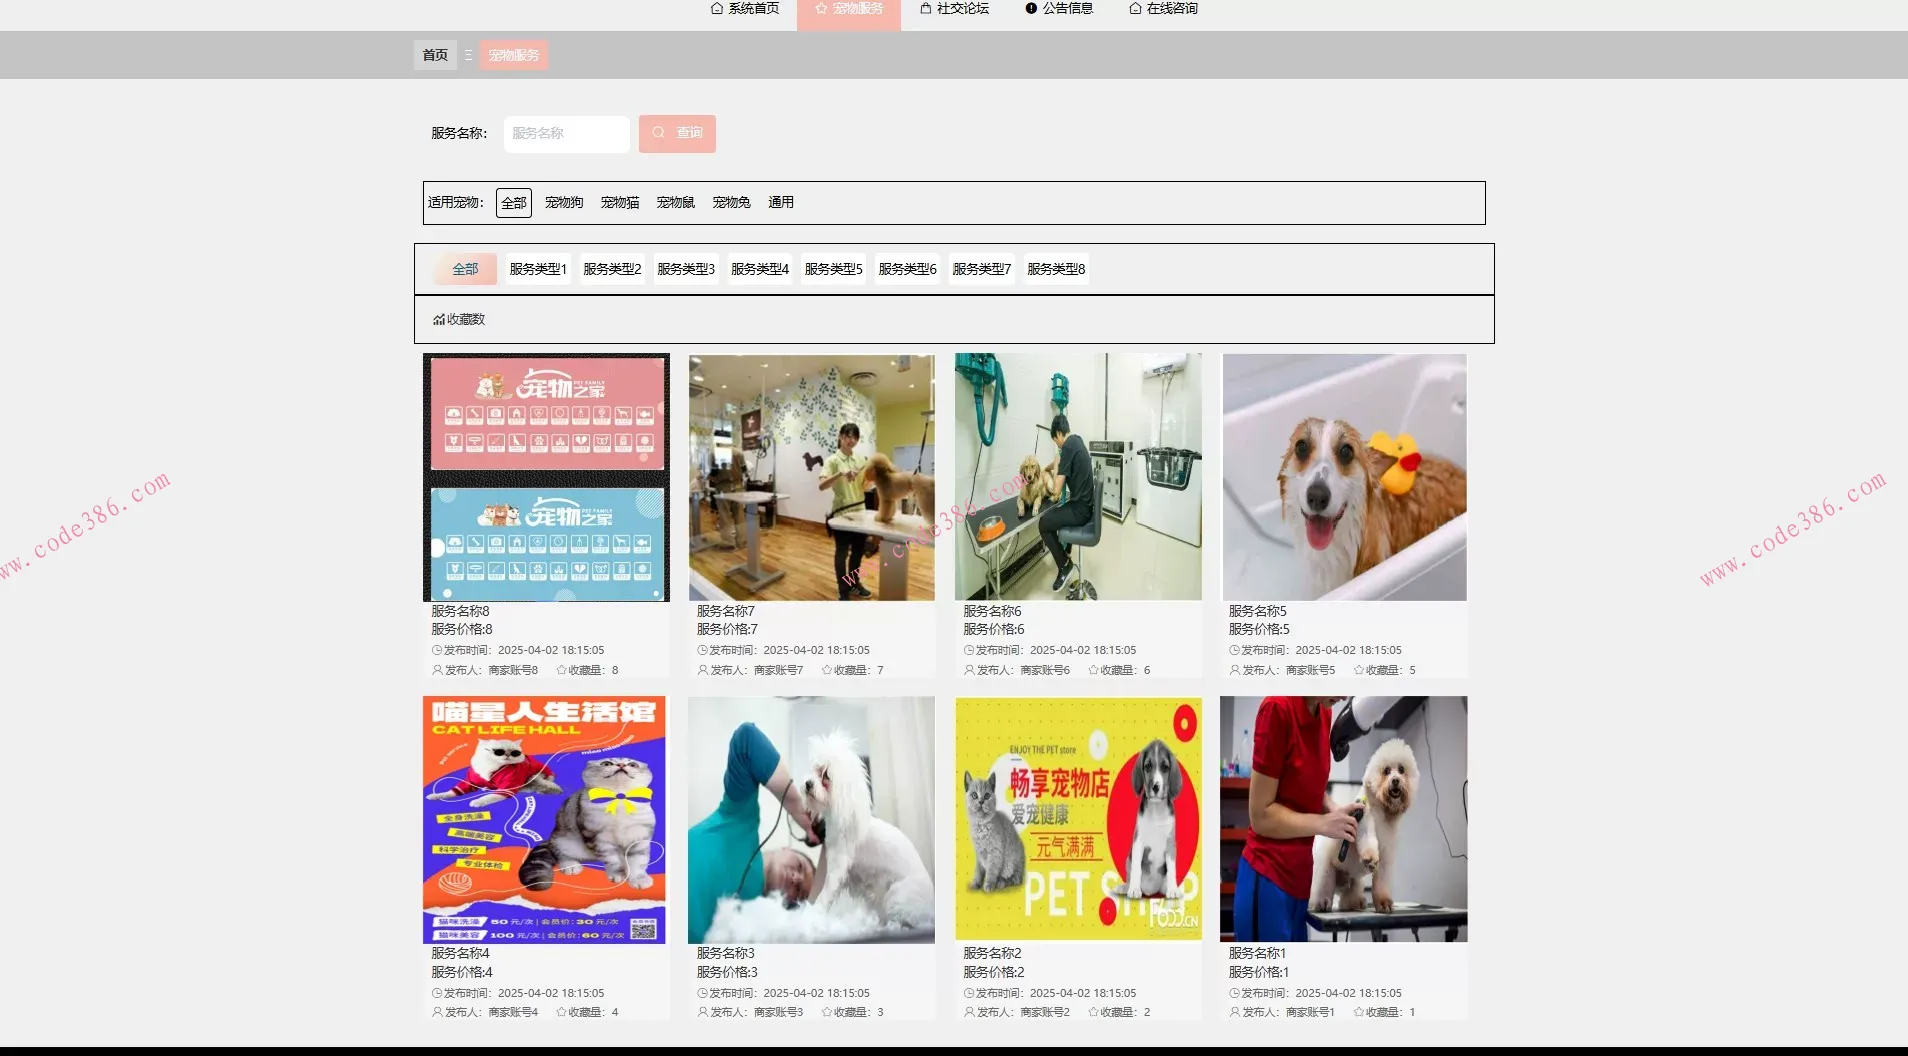This screenshot has height=1056, width=1908.
Task: Focus the 服务名称 search input field
Action: click(x=567, y=133)
